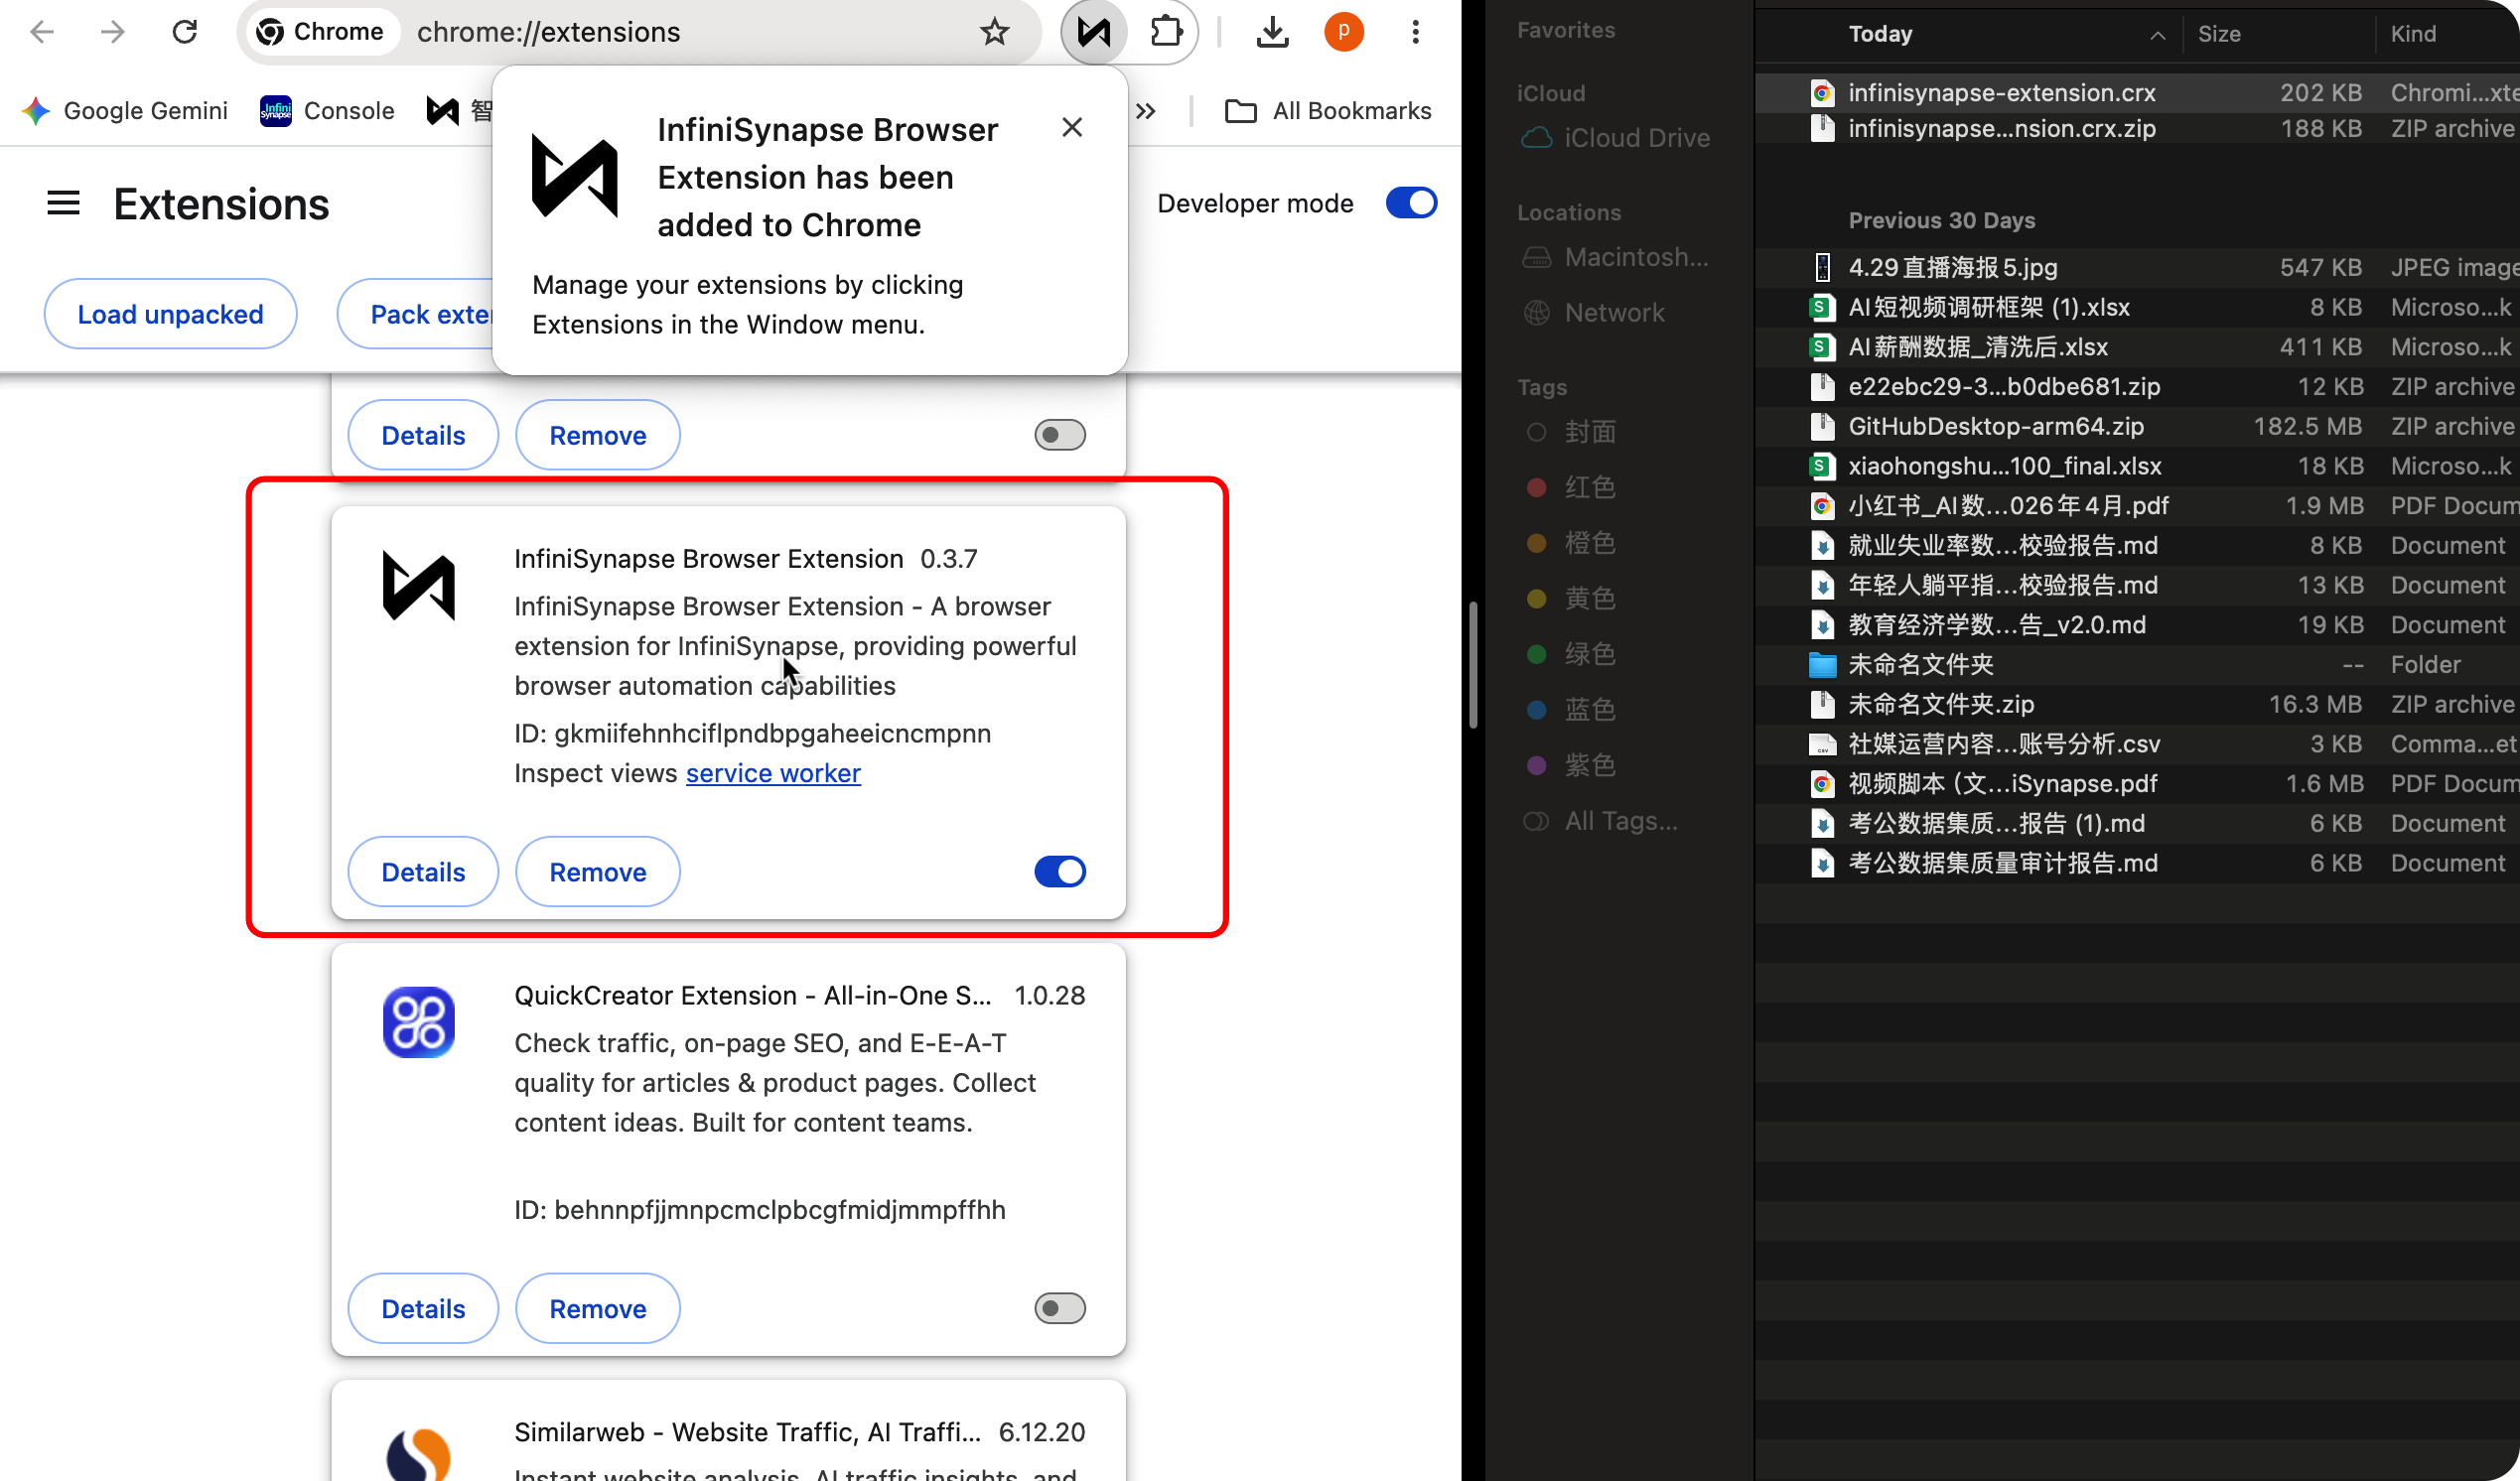Select the 未命名文件夹 folder icon in Finder
2520x1481 pixels.
[x=1822, y=665]
